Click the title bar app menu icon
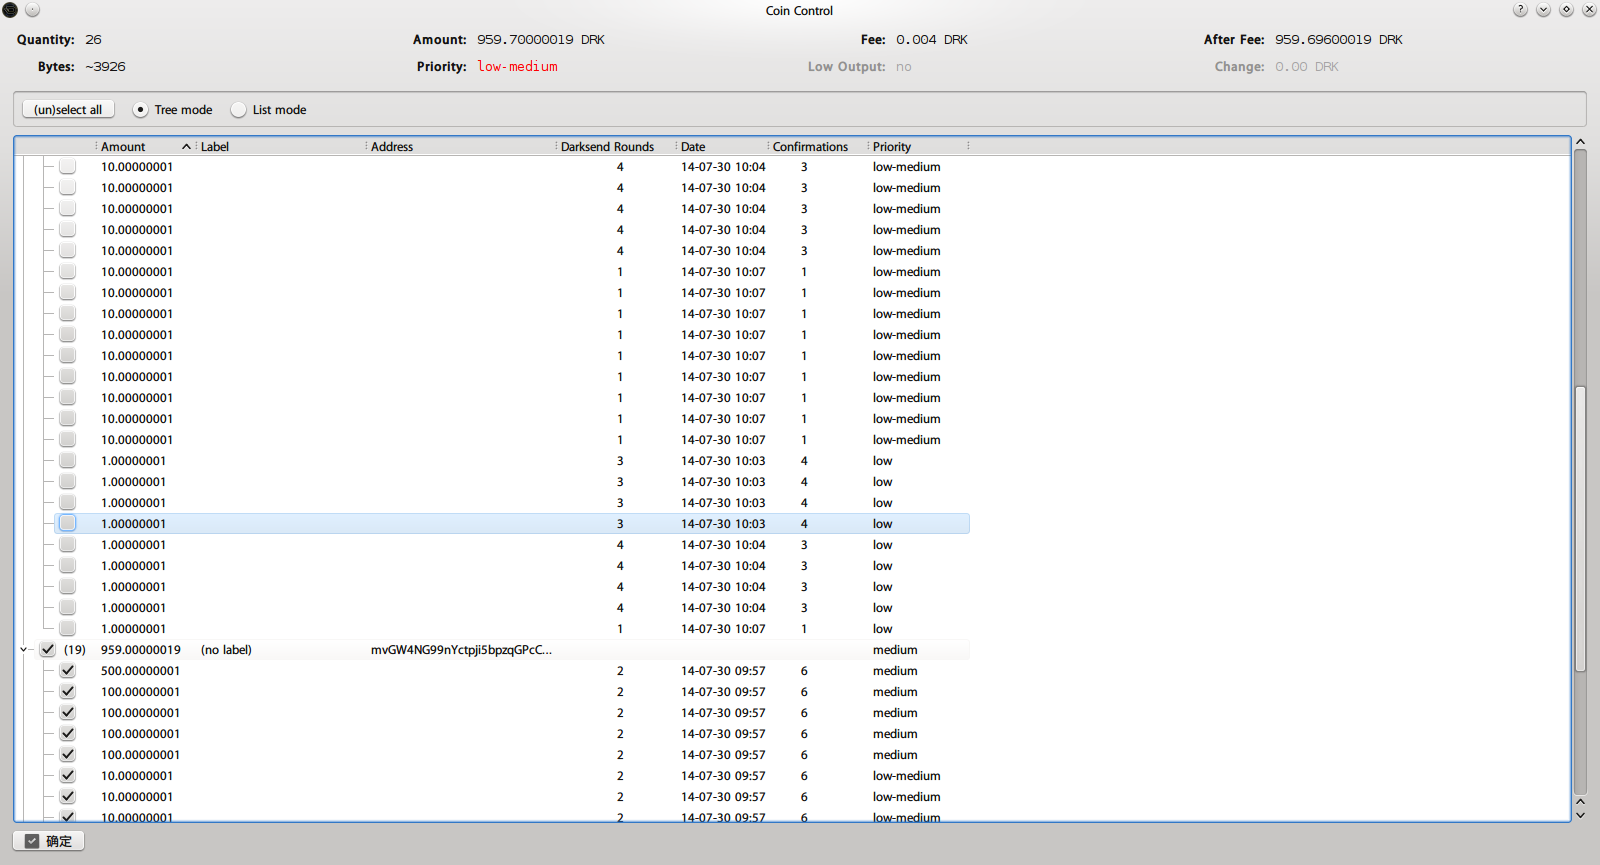1600x865 pixels. (10, 10)
